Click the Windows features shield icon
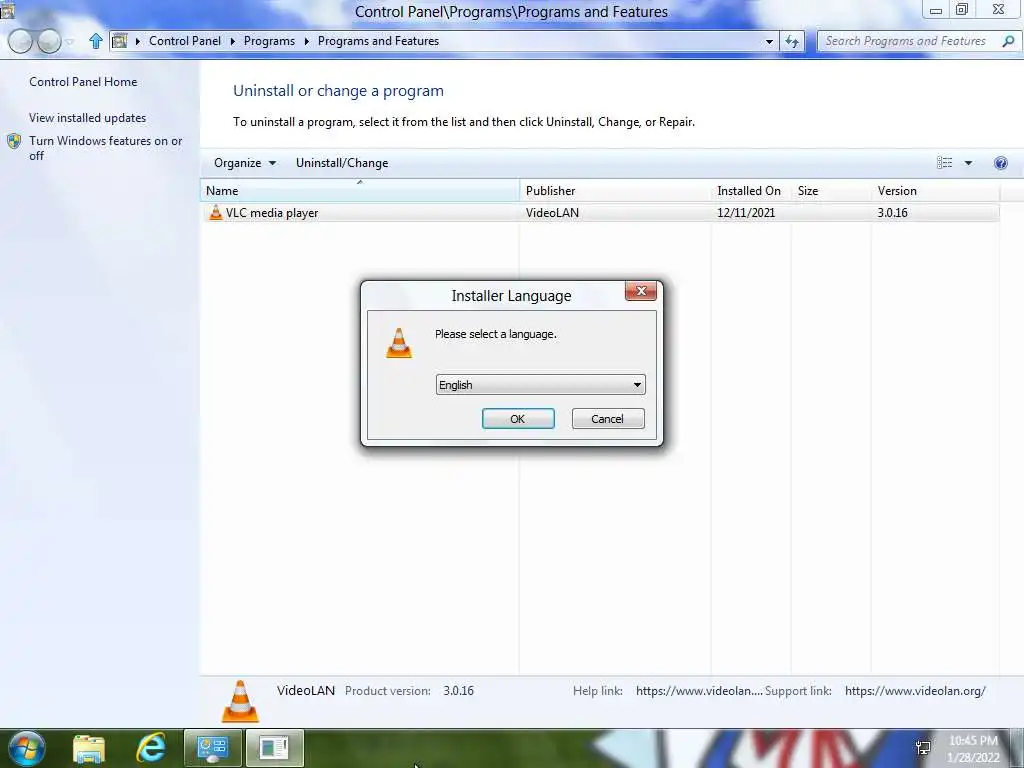Viewport: 1024px width, 768px height. 14,141
